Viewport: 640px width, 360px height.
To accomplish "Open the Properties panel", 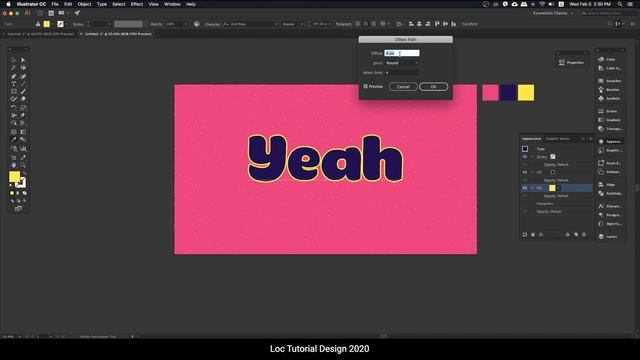I will [x=571, y=62].
